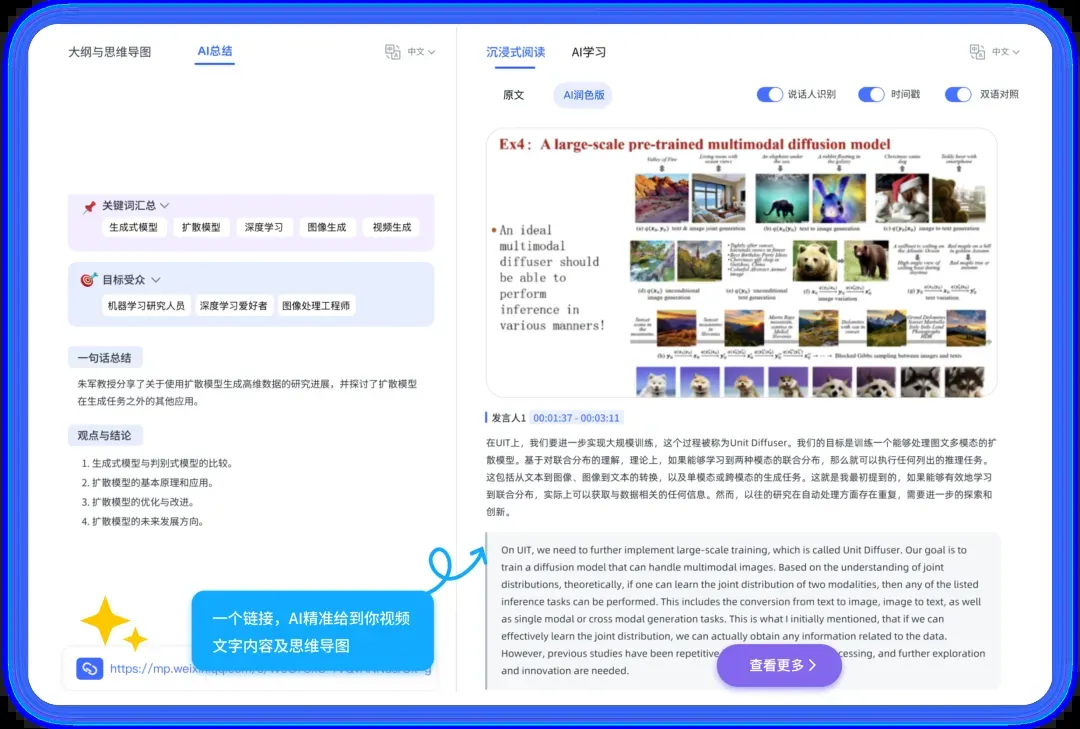Select the 扩散模型 keyword tag
This screenshot has height=729, width=1080.
201,227
